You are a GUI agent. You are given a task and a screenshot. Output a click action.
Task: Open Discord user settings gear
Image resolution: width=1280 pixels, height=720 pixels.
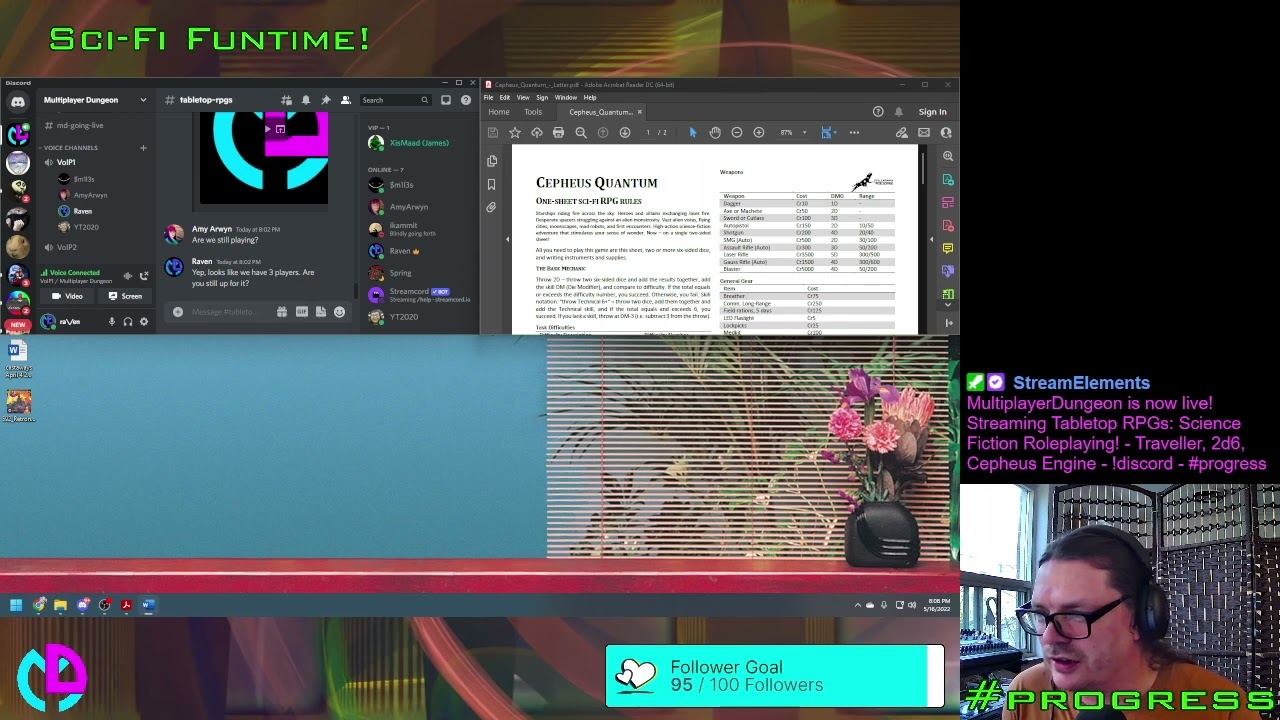click(143, 322)
